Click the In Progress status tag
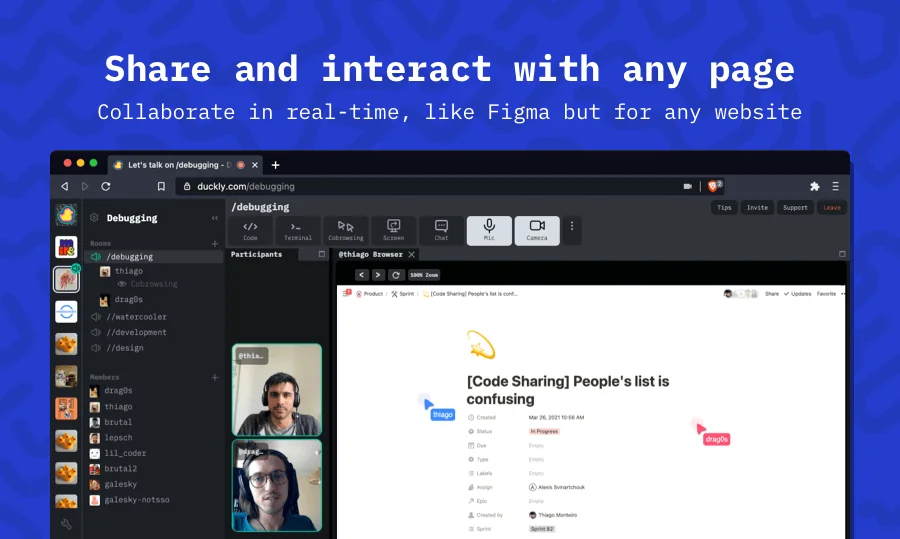The image size is (900, 539). click(544, 432)
